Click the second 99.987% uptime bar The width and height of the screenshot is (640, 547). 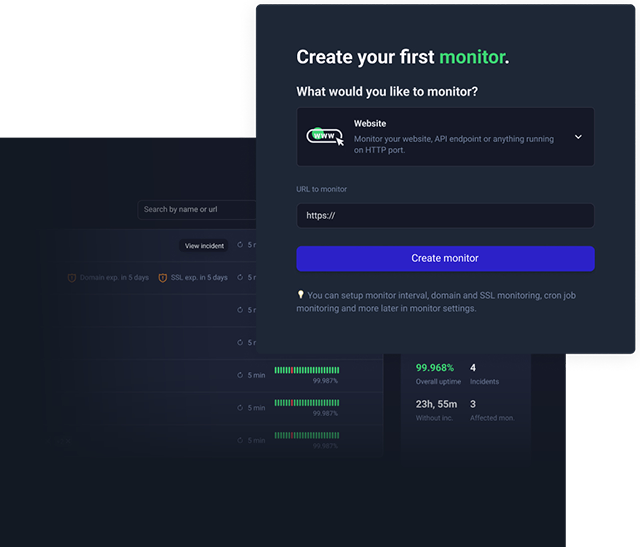pyautogui.click(x=306, y=403)
